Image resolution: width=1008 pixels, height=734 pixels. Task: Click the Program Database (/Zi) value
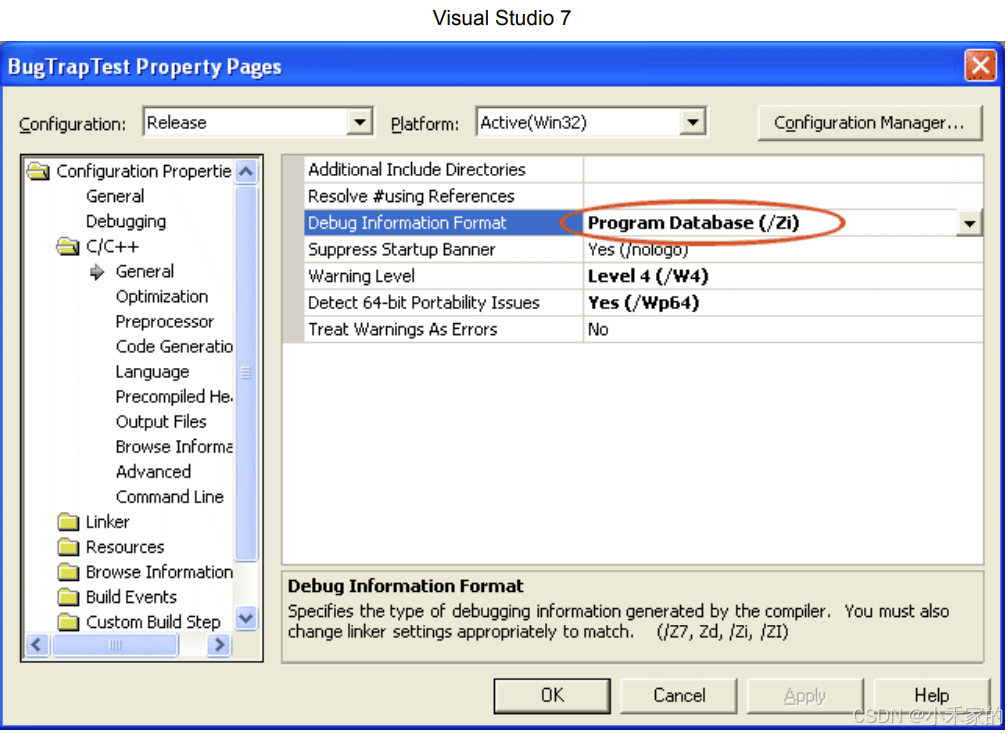click(x=694, y=223)
